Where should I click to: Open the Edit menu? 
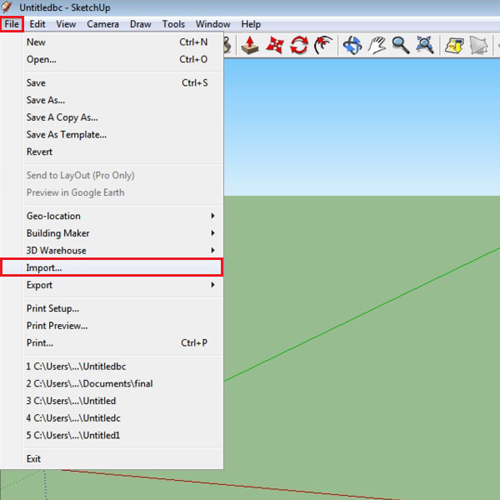(x=37, y=24)
